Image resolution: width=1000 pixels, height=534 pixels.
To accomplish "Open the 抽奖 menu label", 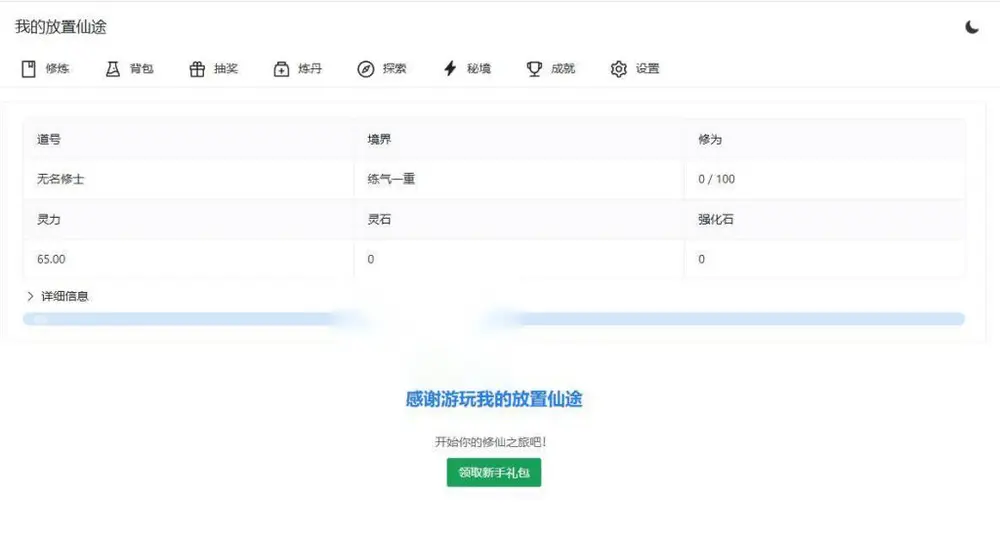I will point(226,69).
